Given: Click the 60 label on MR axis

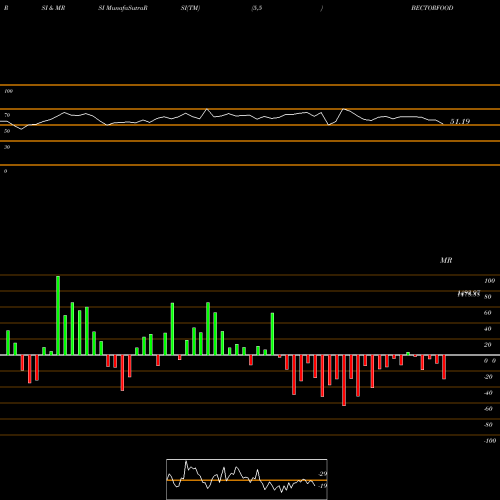Looking at the screenshot, I should pos(488,313).
